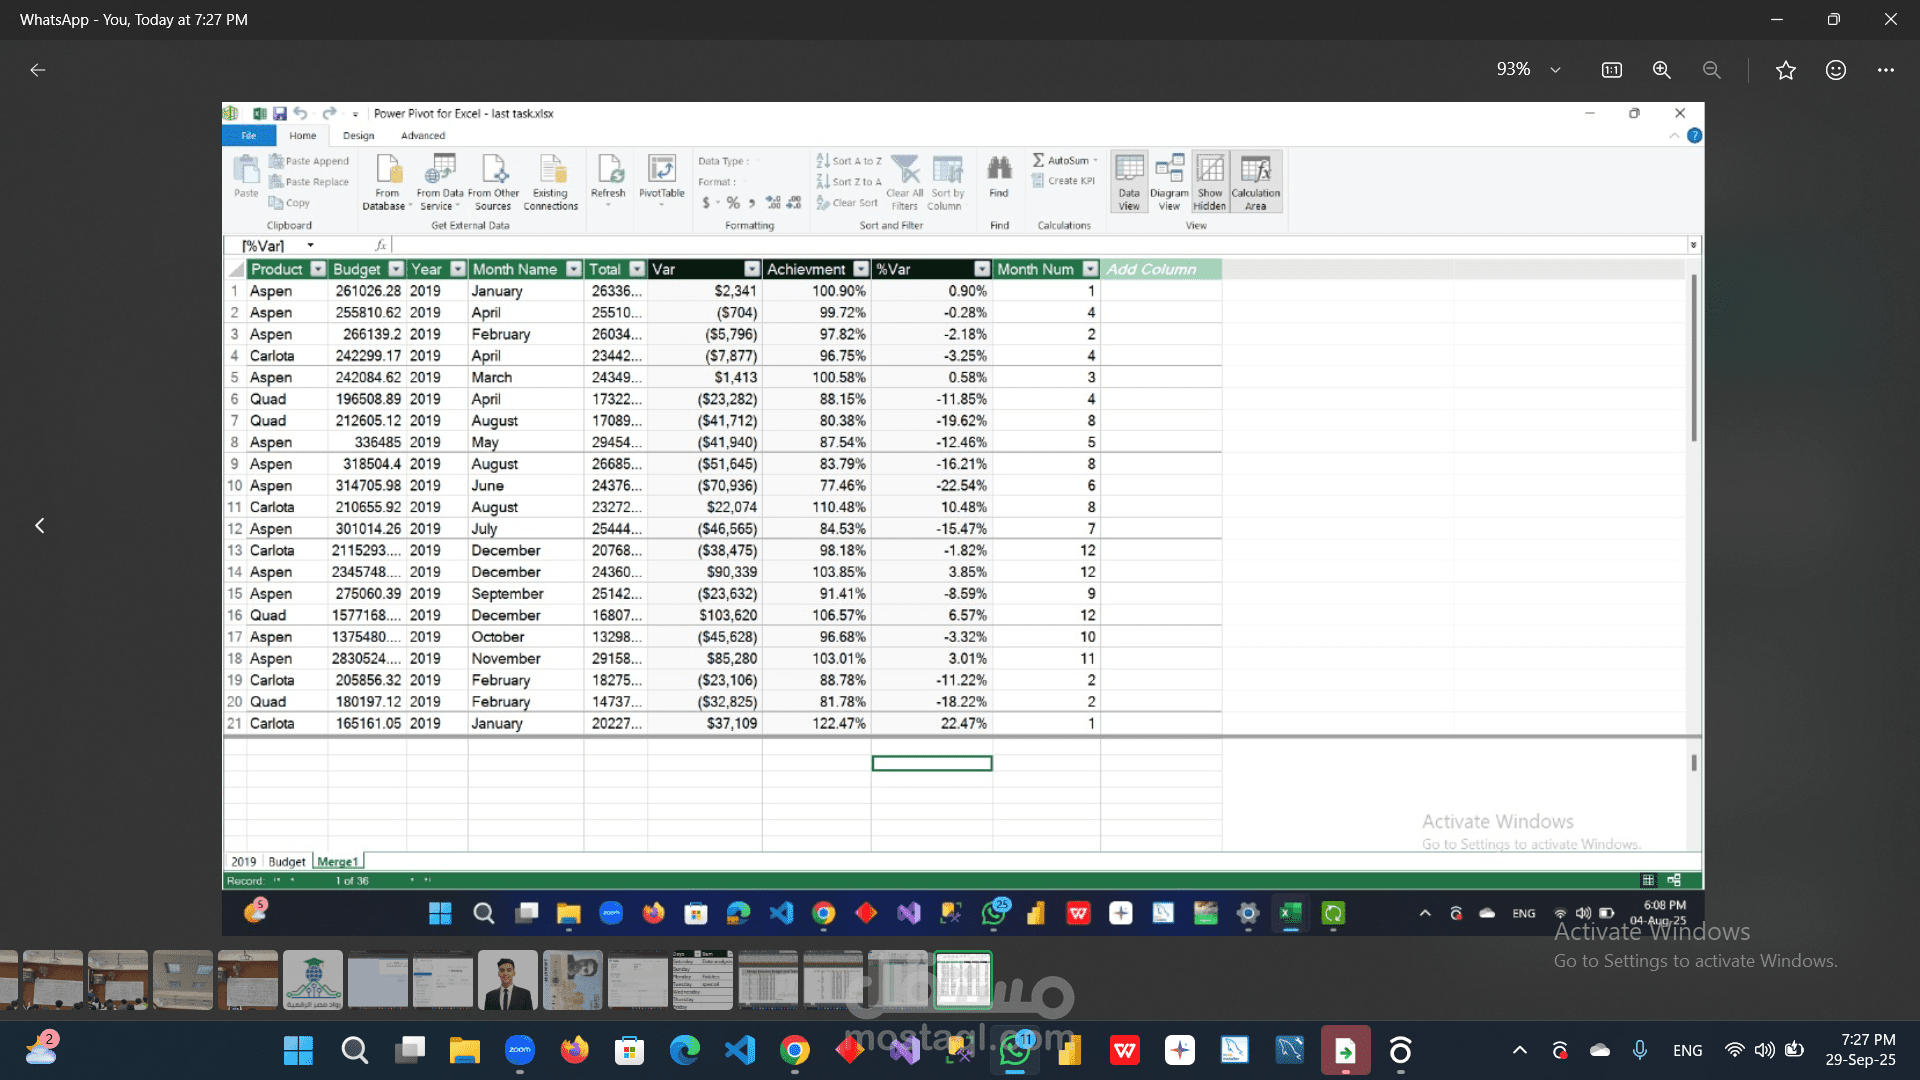1920x1080 pixels.
Task: Click the ENG language button in bottom tray
Action: [x=1688, y=1050]
